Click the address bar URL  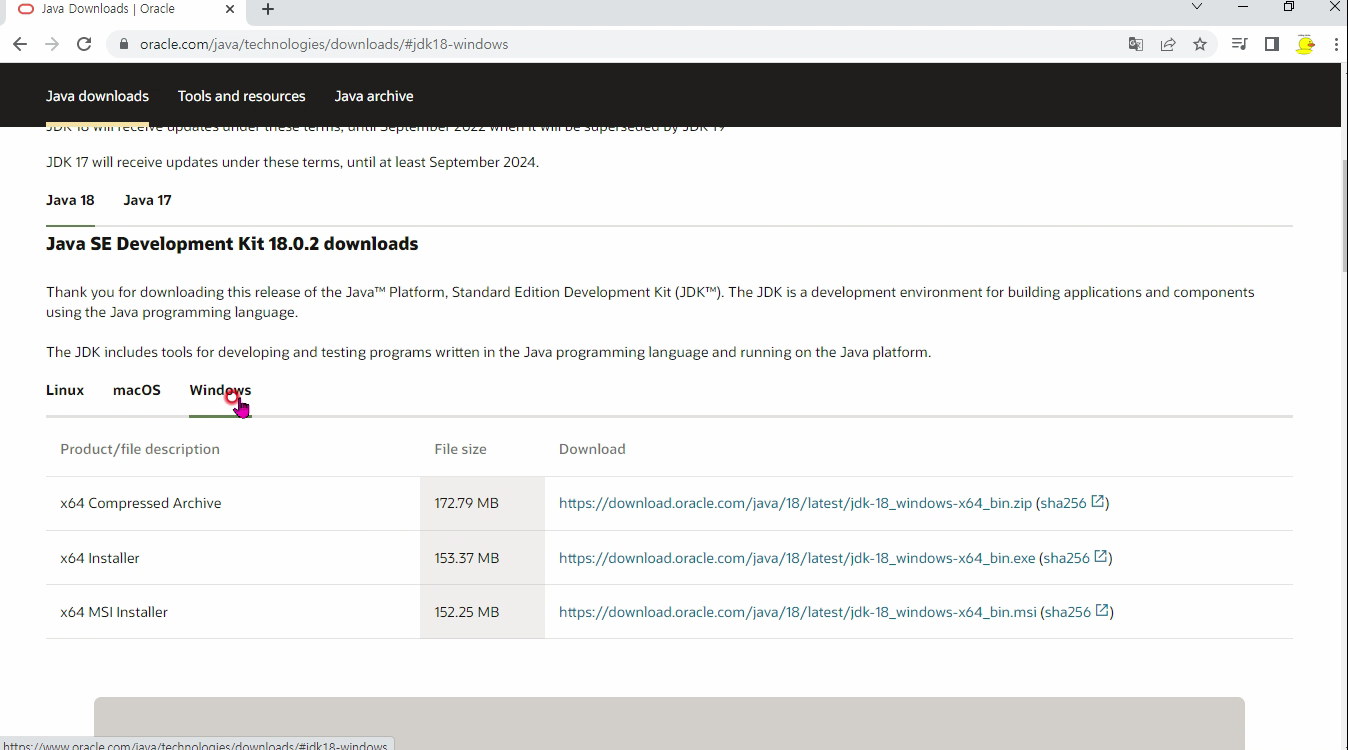(324, 44)
